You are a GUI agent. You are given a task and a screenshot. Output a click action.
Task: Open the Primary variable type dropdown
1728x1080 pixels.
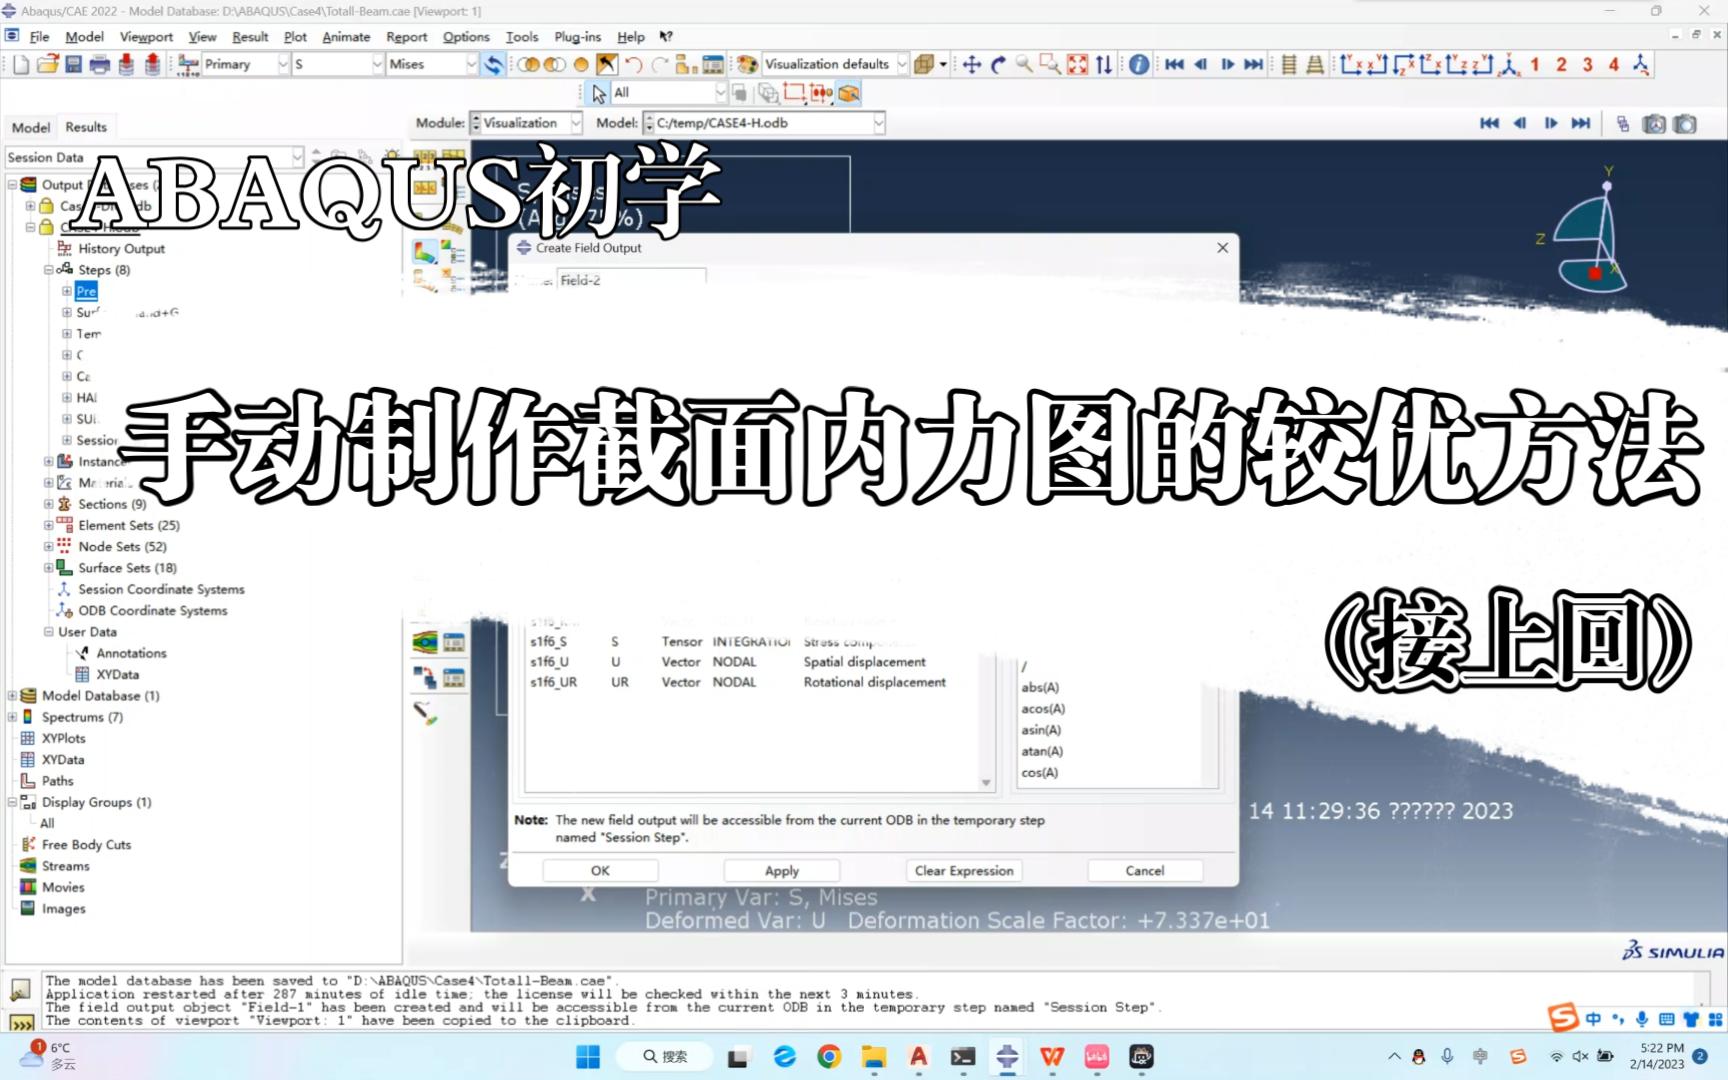click(283, 64)
